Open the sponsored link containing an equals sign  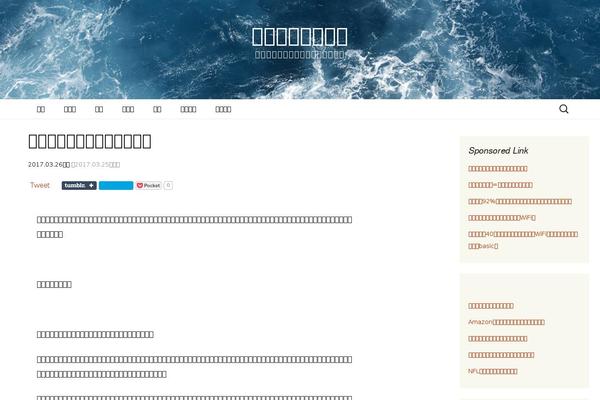click(x=500, y=185)
